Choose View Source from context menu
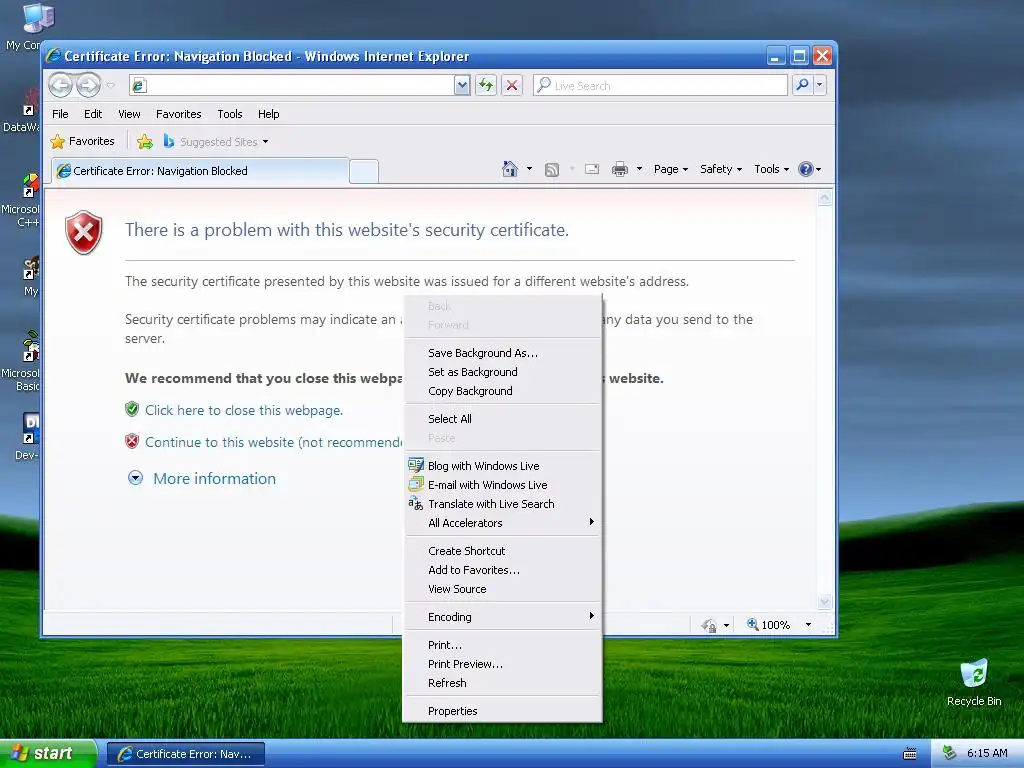This screenshot has height=768, width=1024. pyautogui.click(x=502, y=588)
